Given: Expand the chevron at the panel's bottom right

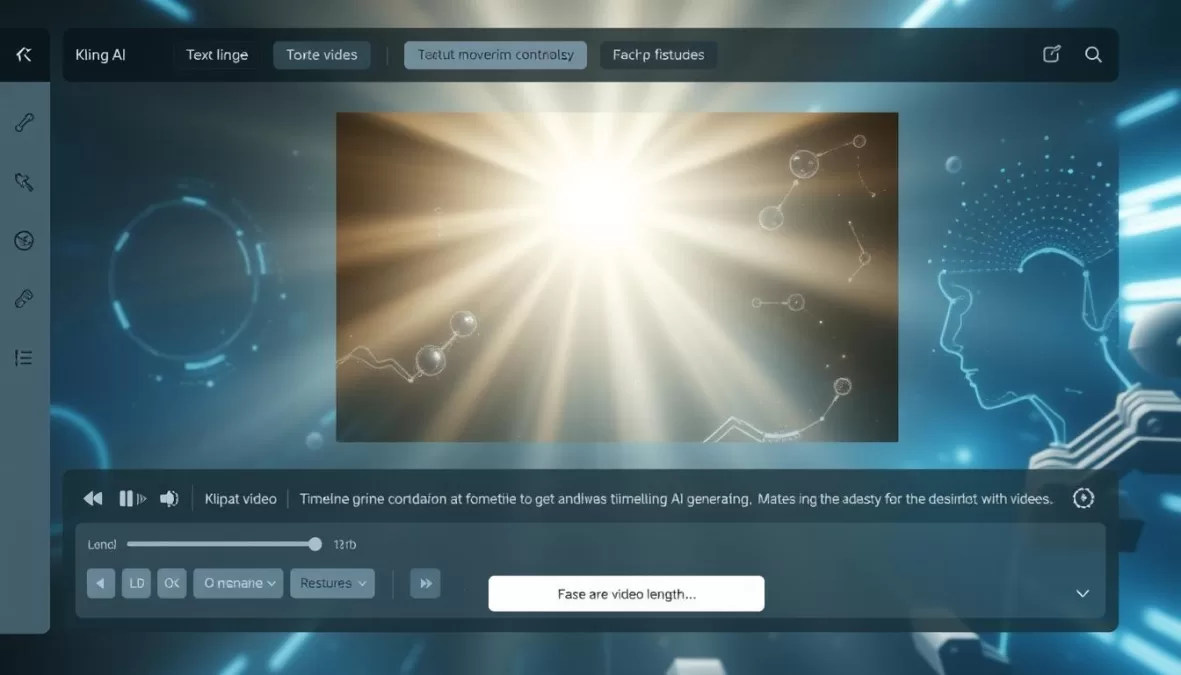Looking at the screenshot, I should click(x=1082, y=593).
